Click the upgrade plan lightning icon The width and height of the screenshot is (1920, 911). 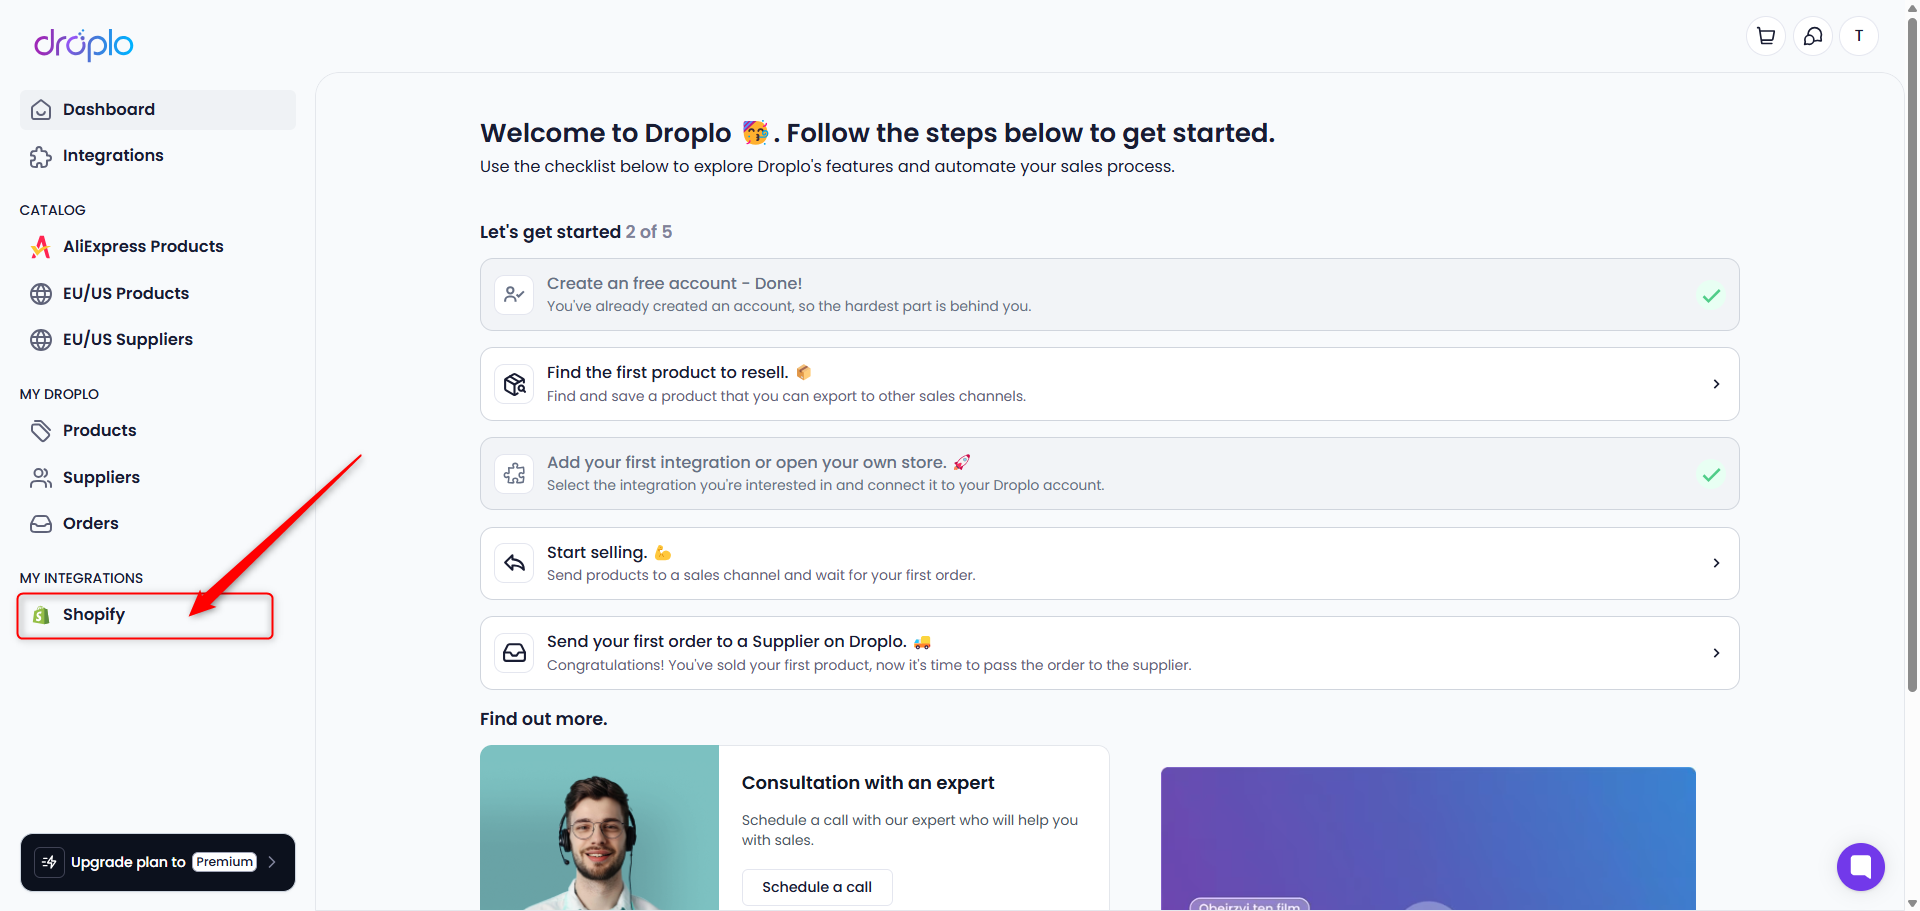(x=50, y=862)
